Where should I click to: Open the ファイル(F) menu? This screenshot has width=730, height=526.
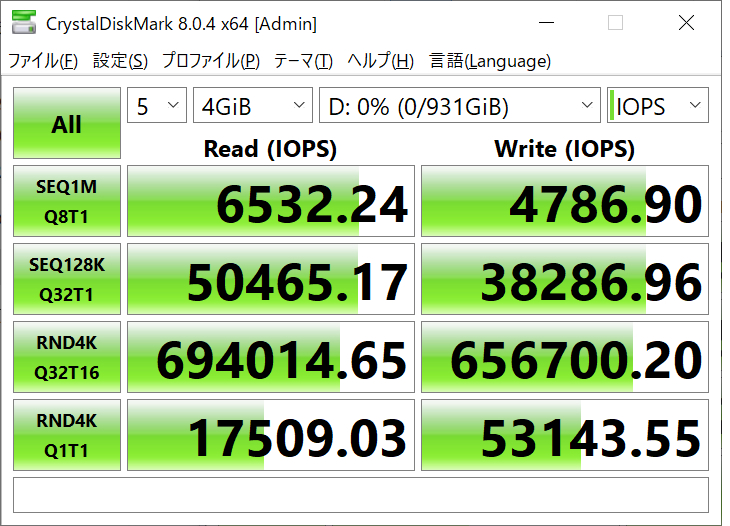click(43, 61)
